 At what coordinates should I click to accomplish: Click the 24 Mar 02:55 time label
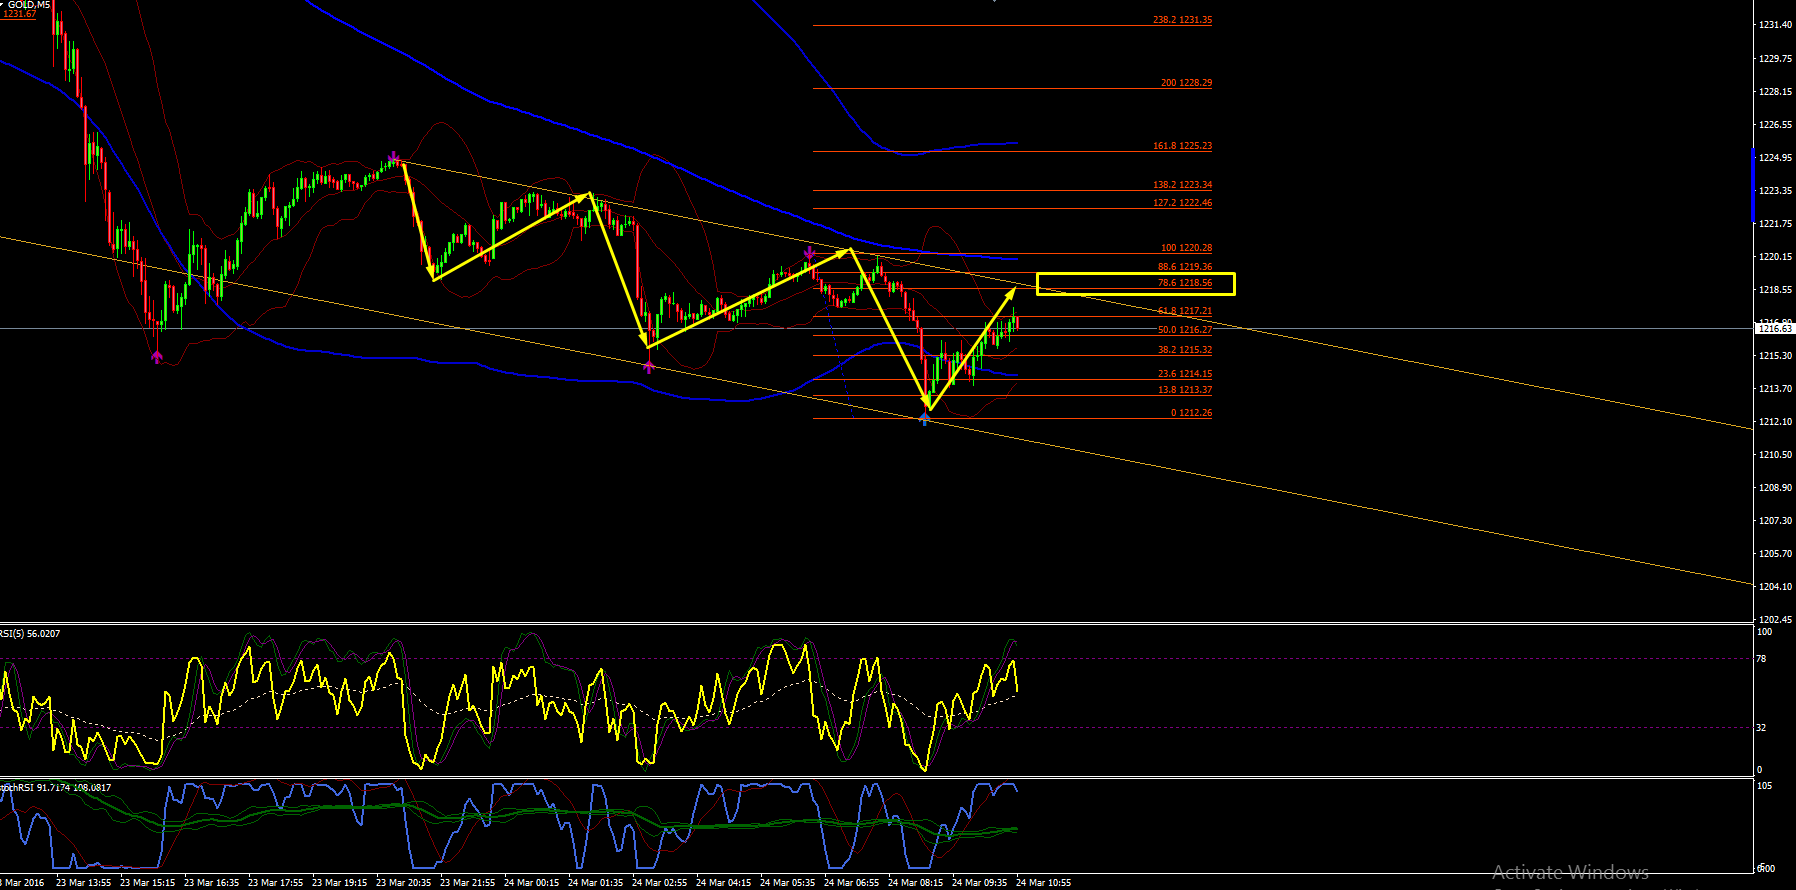click(660, 883)
